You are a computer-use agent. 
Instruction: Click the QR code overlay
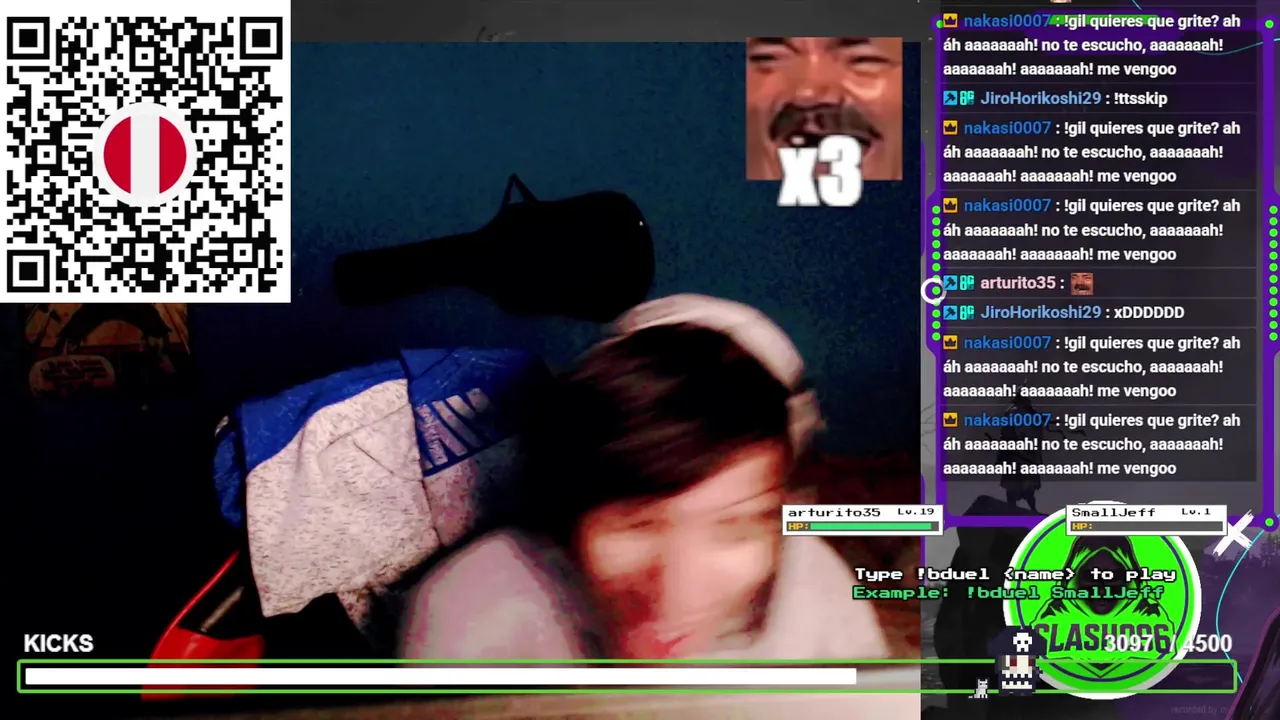(x=145, y=151)
